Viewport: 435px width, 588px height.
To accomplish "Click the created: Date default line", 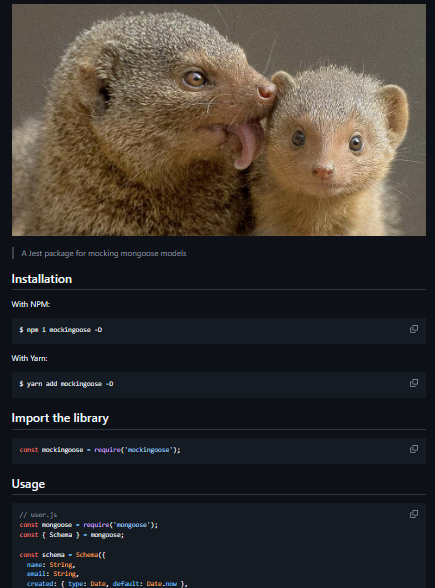I will coord(107,584).
